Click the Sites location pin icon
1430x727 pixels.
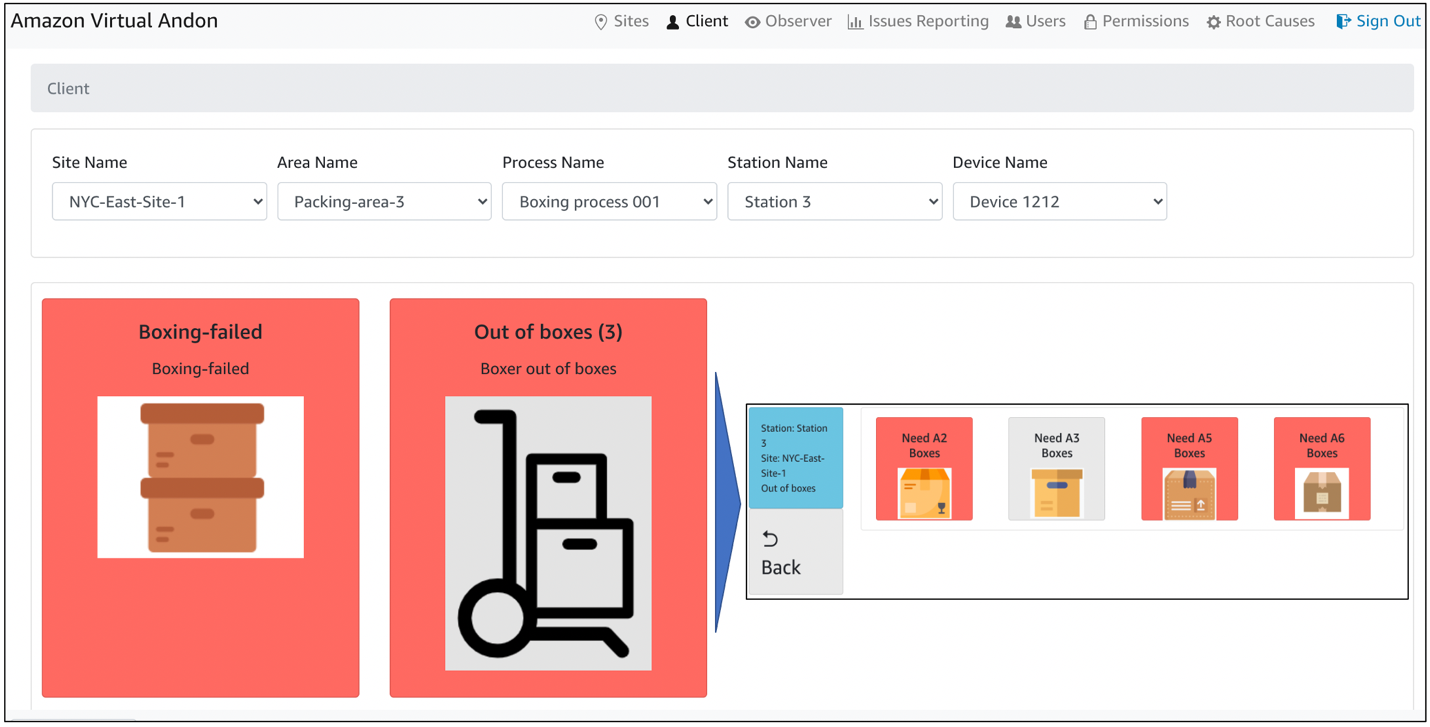point(600,20)
